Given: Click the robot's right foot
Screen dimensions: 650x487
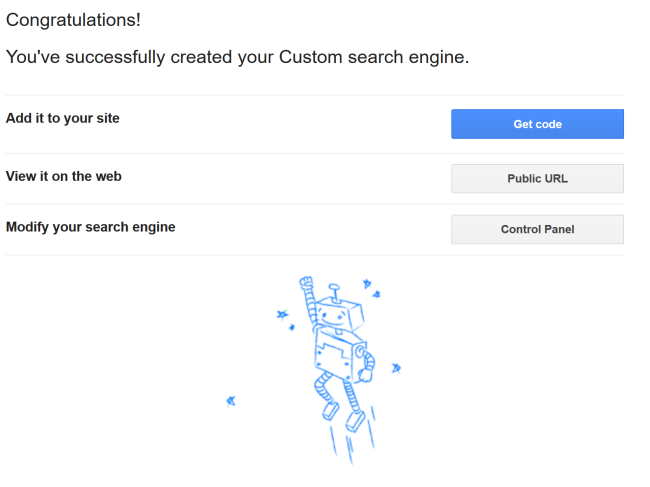Looking at the screenshot, I should (x=355, y=421).
